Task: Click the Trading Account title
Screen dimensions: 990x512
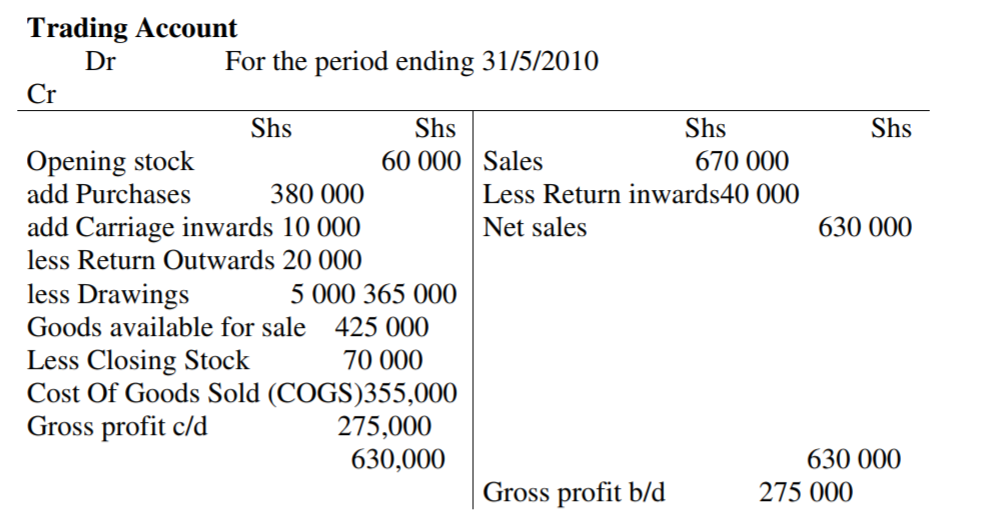Action: pyautogui.click(x=132, y=28)
